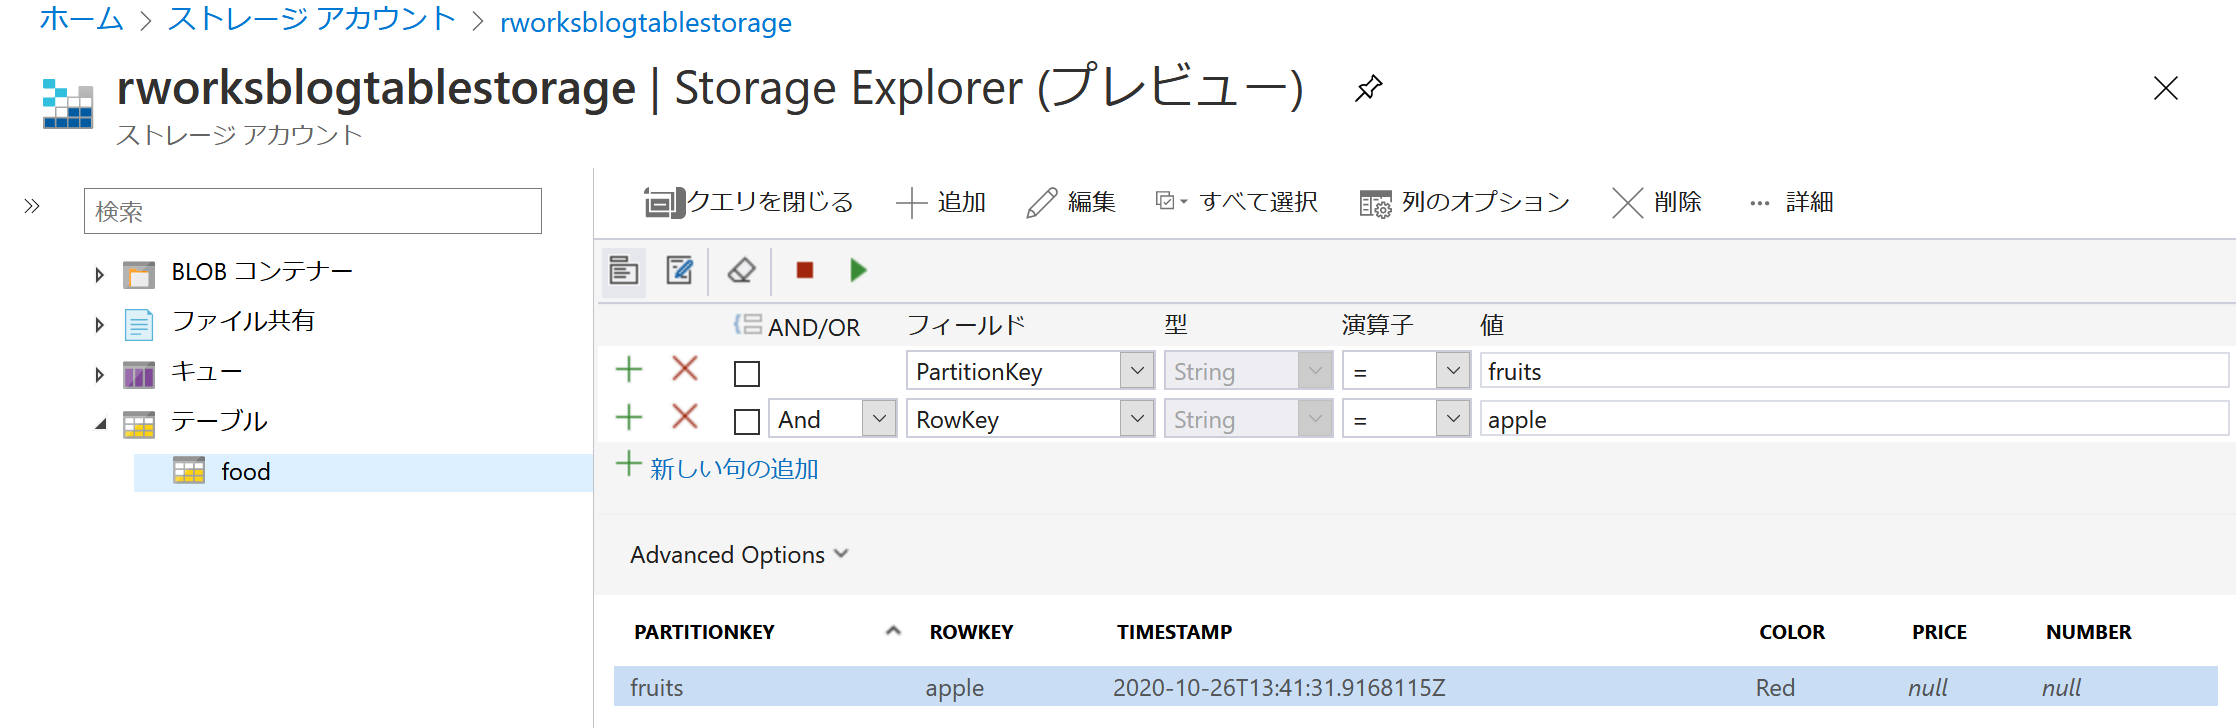Close the Storage Explorer blade
2236x728 pixels.
click(x=2166, y=88)
